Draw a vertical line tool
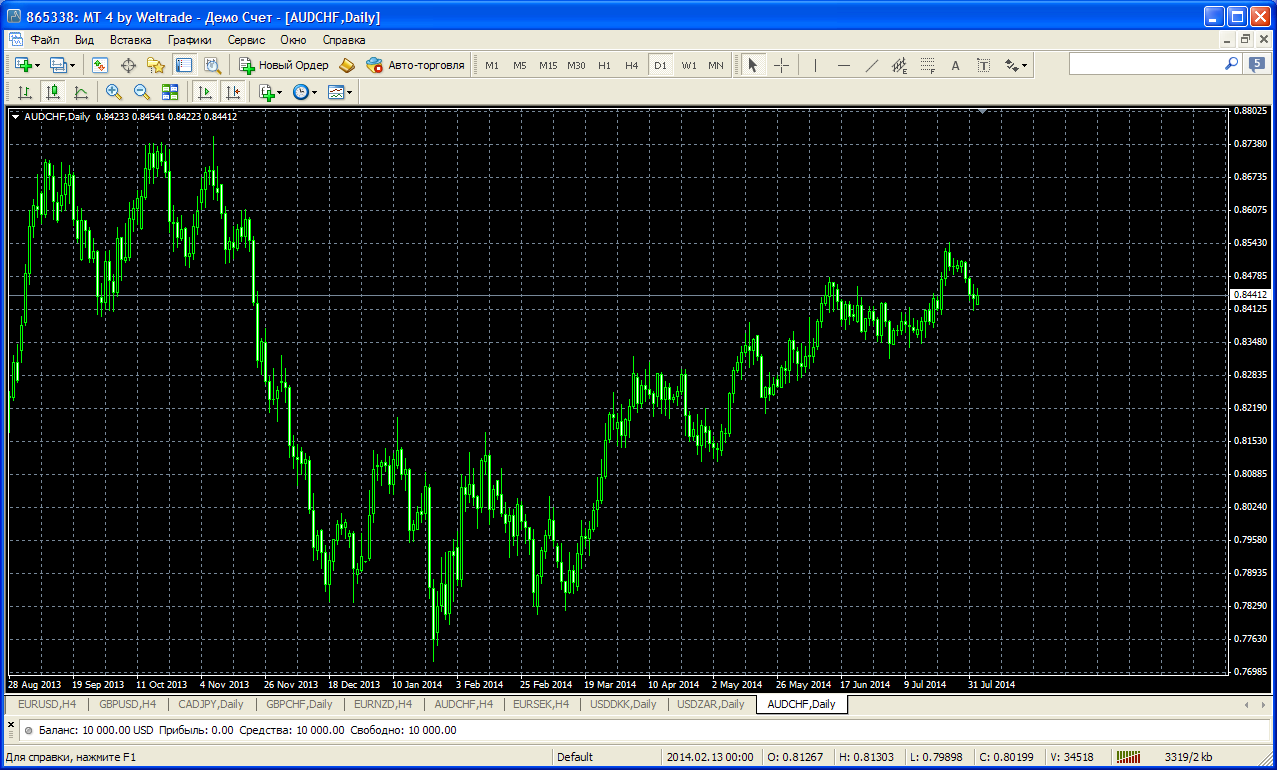The height and width of the screenshot is (770, 1277). [x=816, y=65]
